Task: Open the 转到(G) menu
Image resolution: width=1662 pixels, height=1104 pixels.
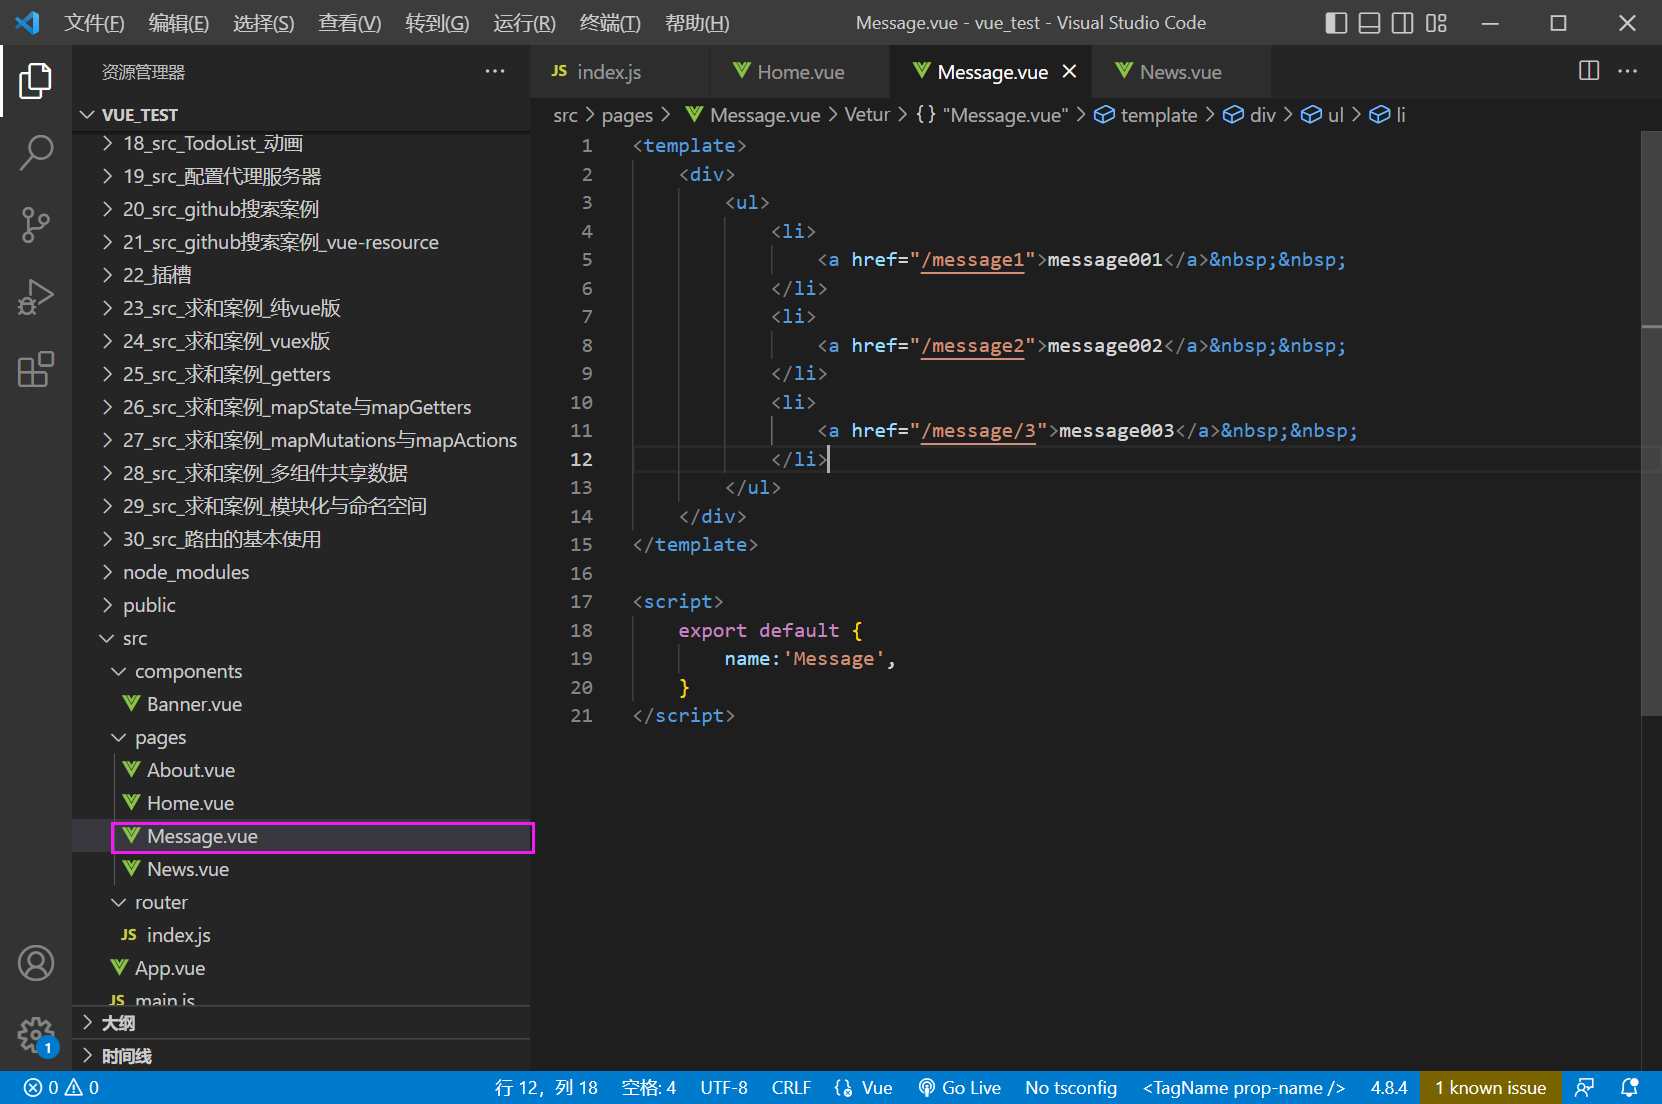Action: (x=437, y=23)
